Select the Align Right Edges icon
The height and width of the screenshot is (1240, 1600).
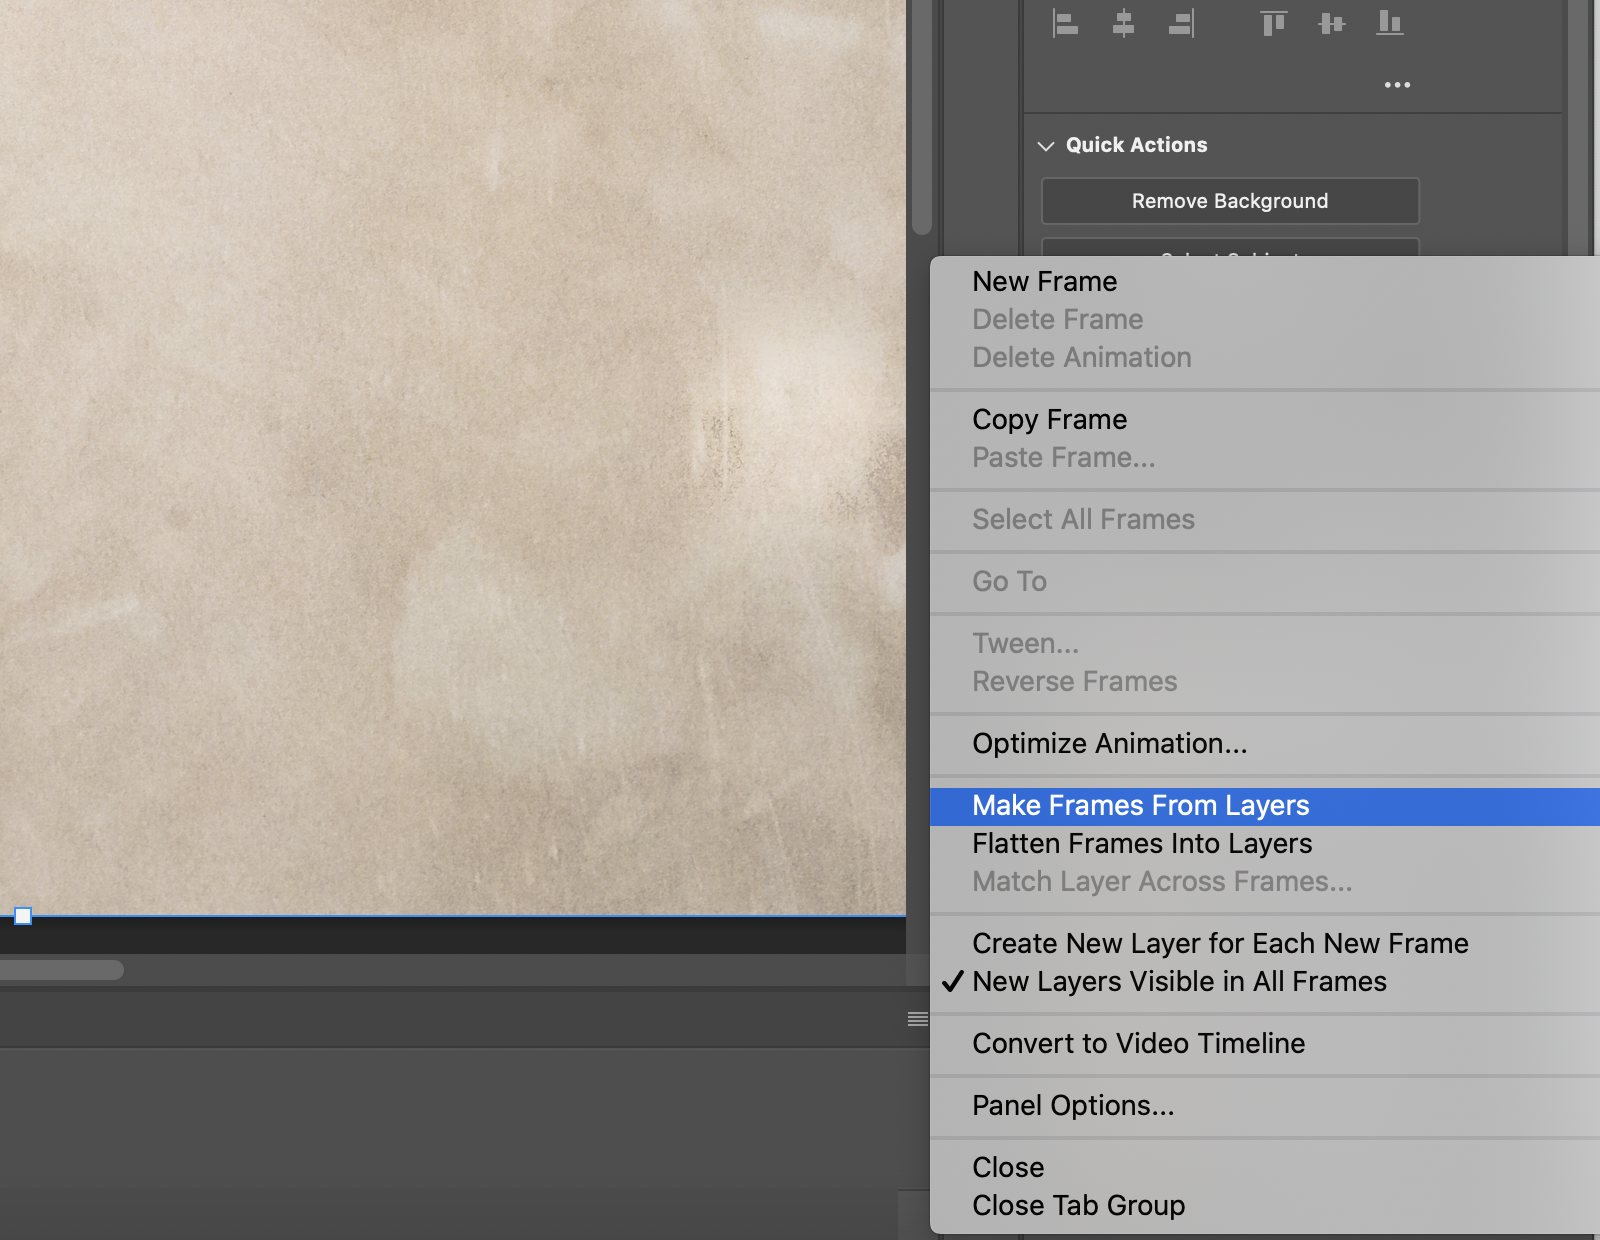point(1181,23)
